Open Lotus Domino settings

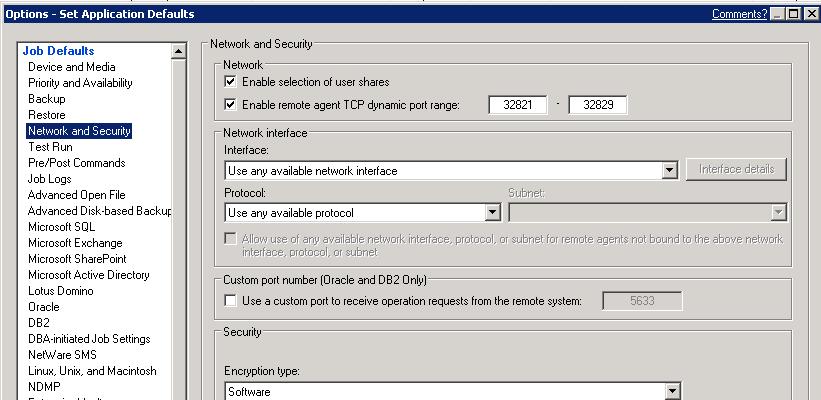click(61, 291)
